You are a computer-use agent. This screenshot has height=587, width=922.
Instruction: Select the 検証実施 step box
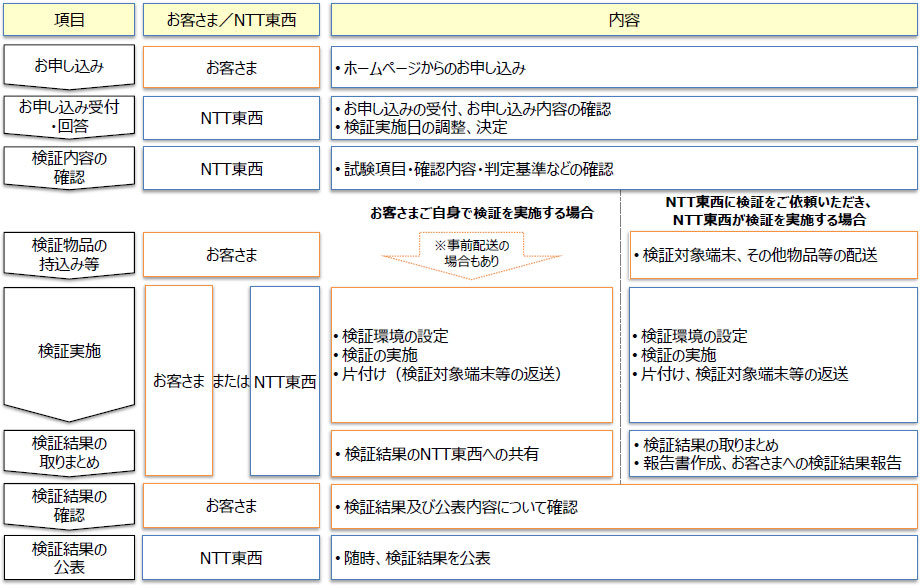pos(69,353)
